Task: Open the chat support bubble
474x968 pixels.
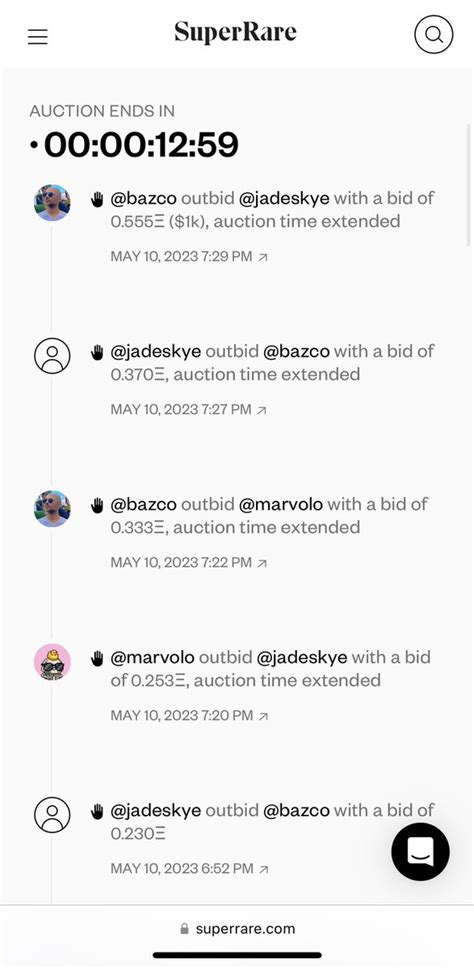Action: coord(420,851)
